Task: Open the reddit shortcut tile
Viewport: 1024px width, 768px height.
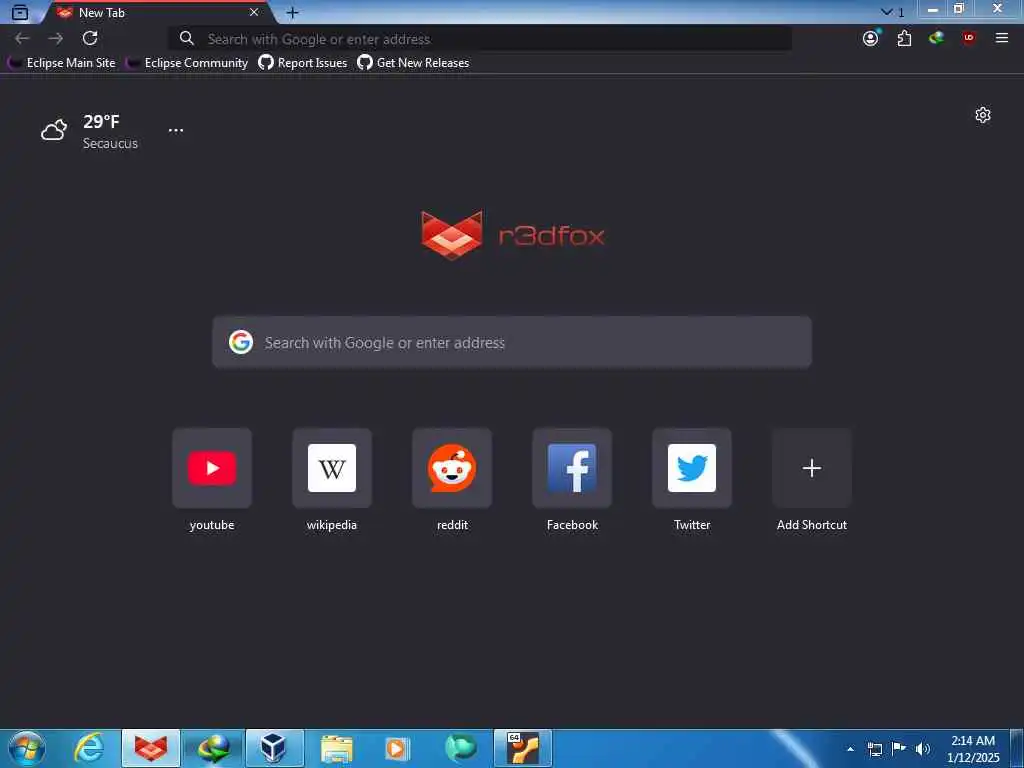Action: (452, 468)
